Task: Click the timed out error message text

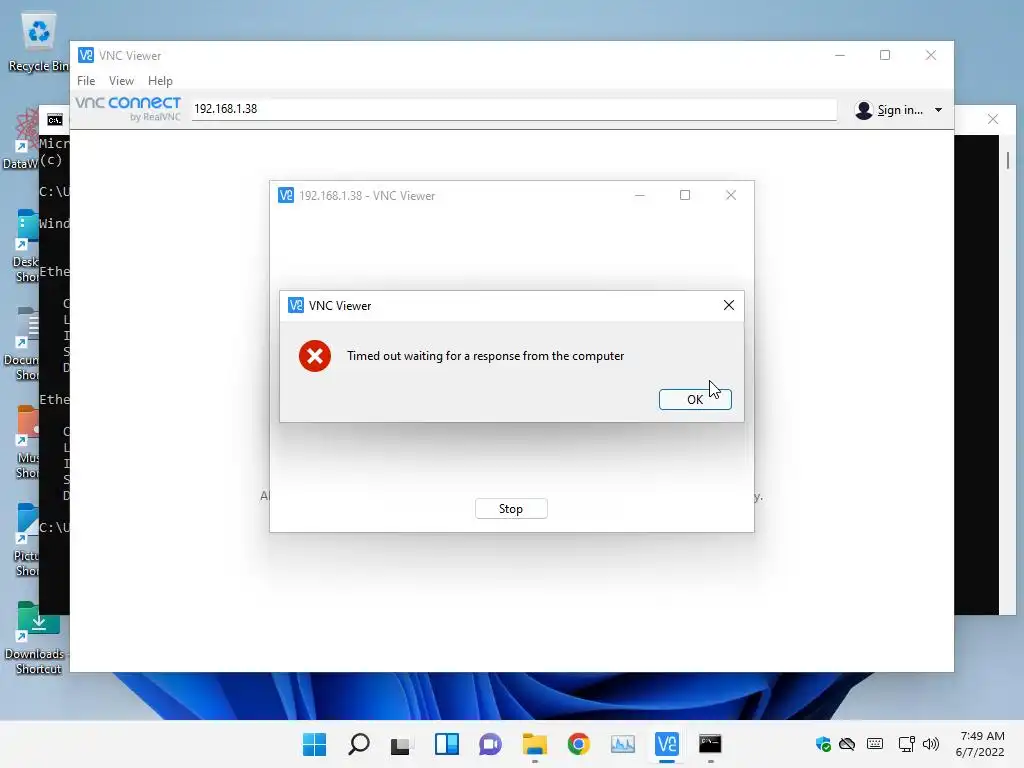Action: [485, 356]
